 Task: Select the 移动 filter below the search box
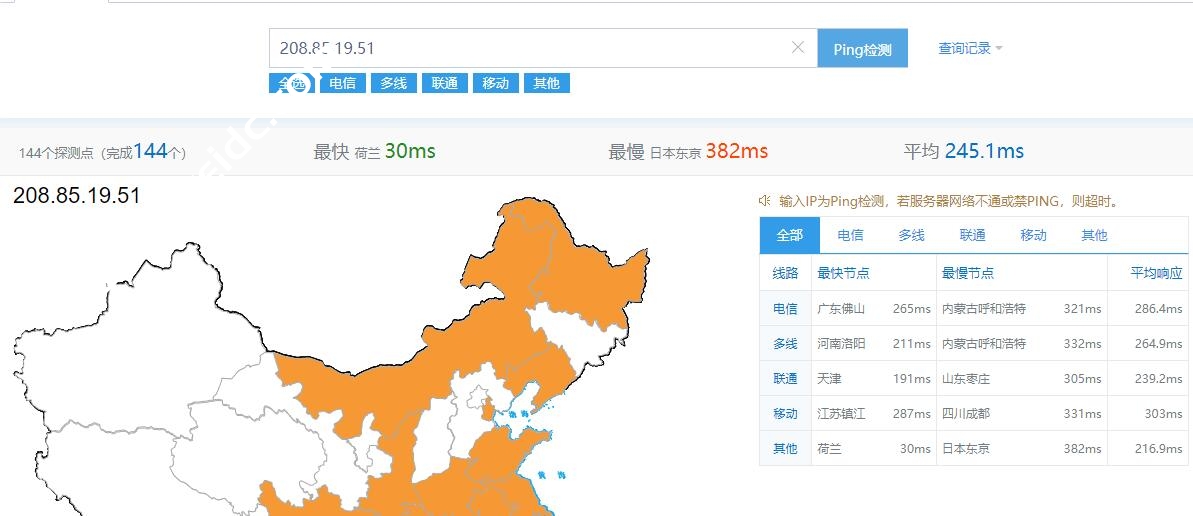495,83
